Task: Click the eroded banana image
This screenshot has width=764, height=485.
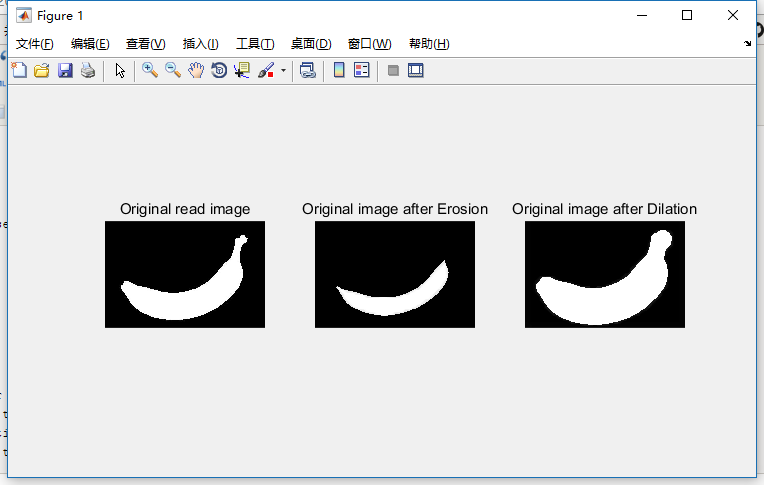Action: (x=395, y=274)
